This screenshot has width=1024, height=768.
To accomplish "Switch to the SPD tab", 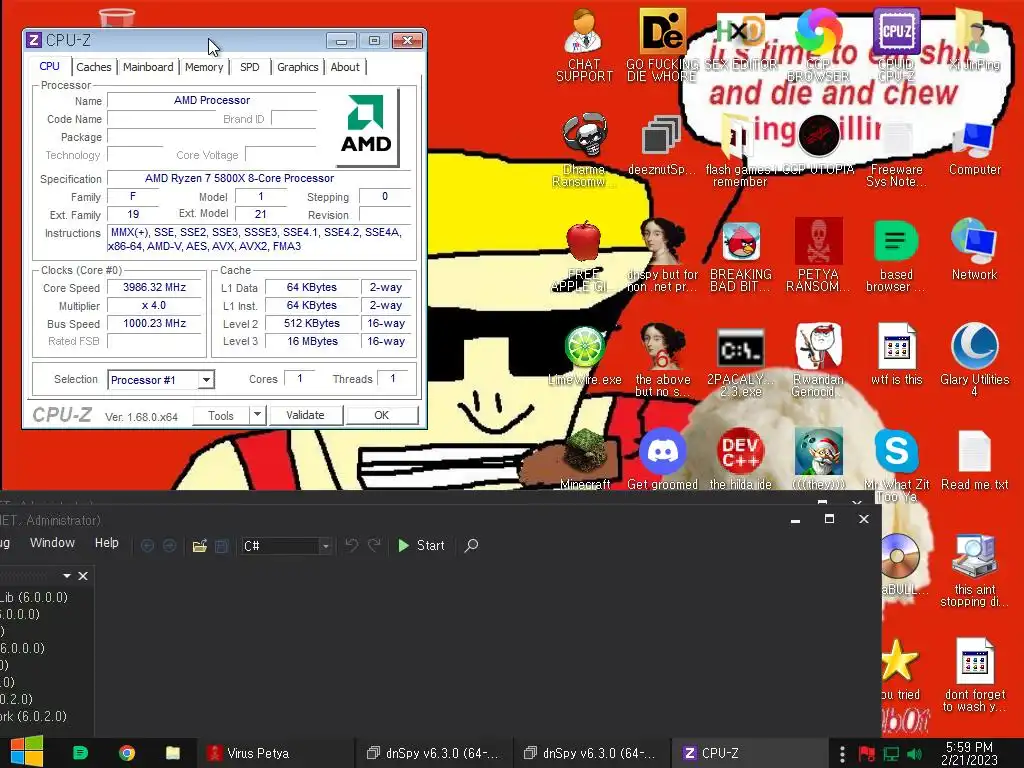I will (x=249, y=67).
